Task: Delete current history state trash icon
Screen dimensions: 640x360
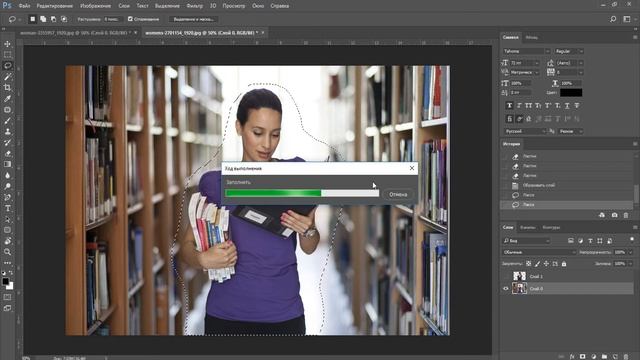Action: pos(626,215)
